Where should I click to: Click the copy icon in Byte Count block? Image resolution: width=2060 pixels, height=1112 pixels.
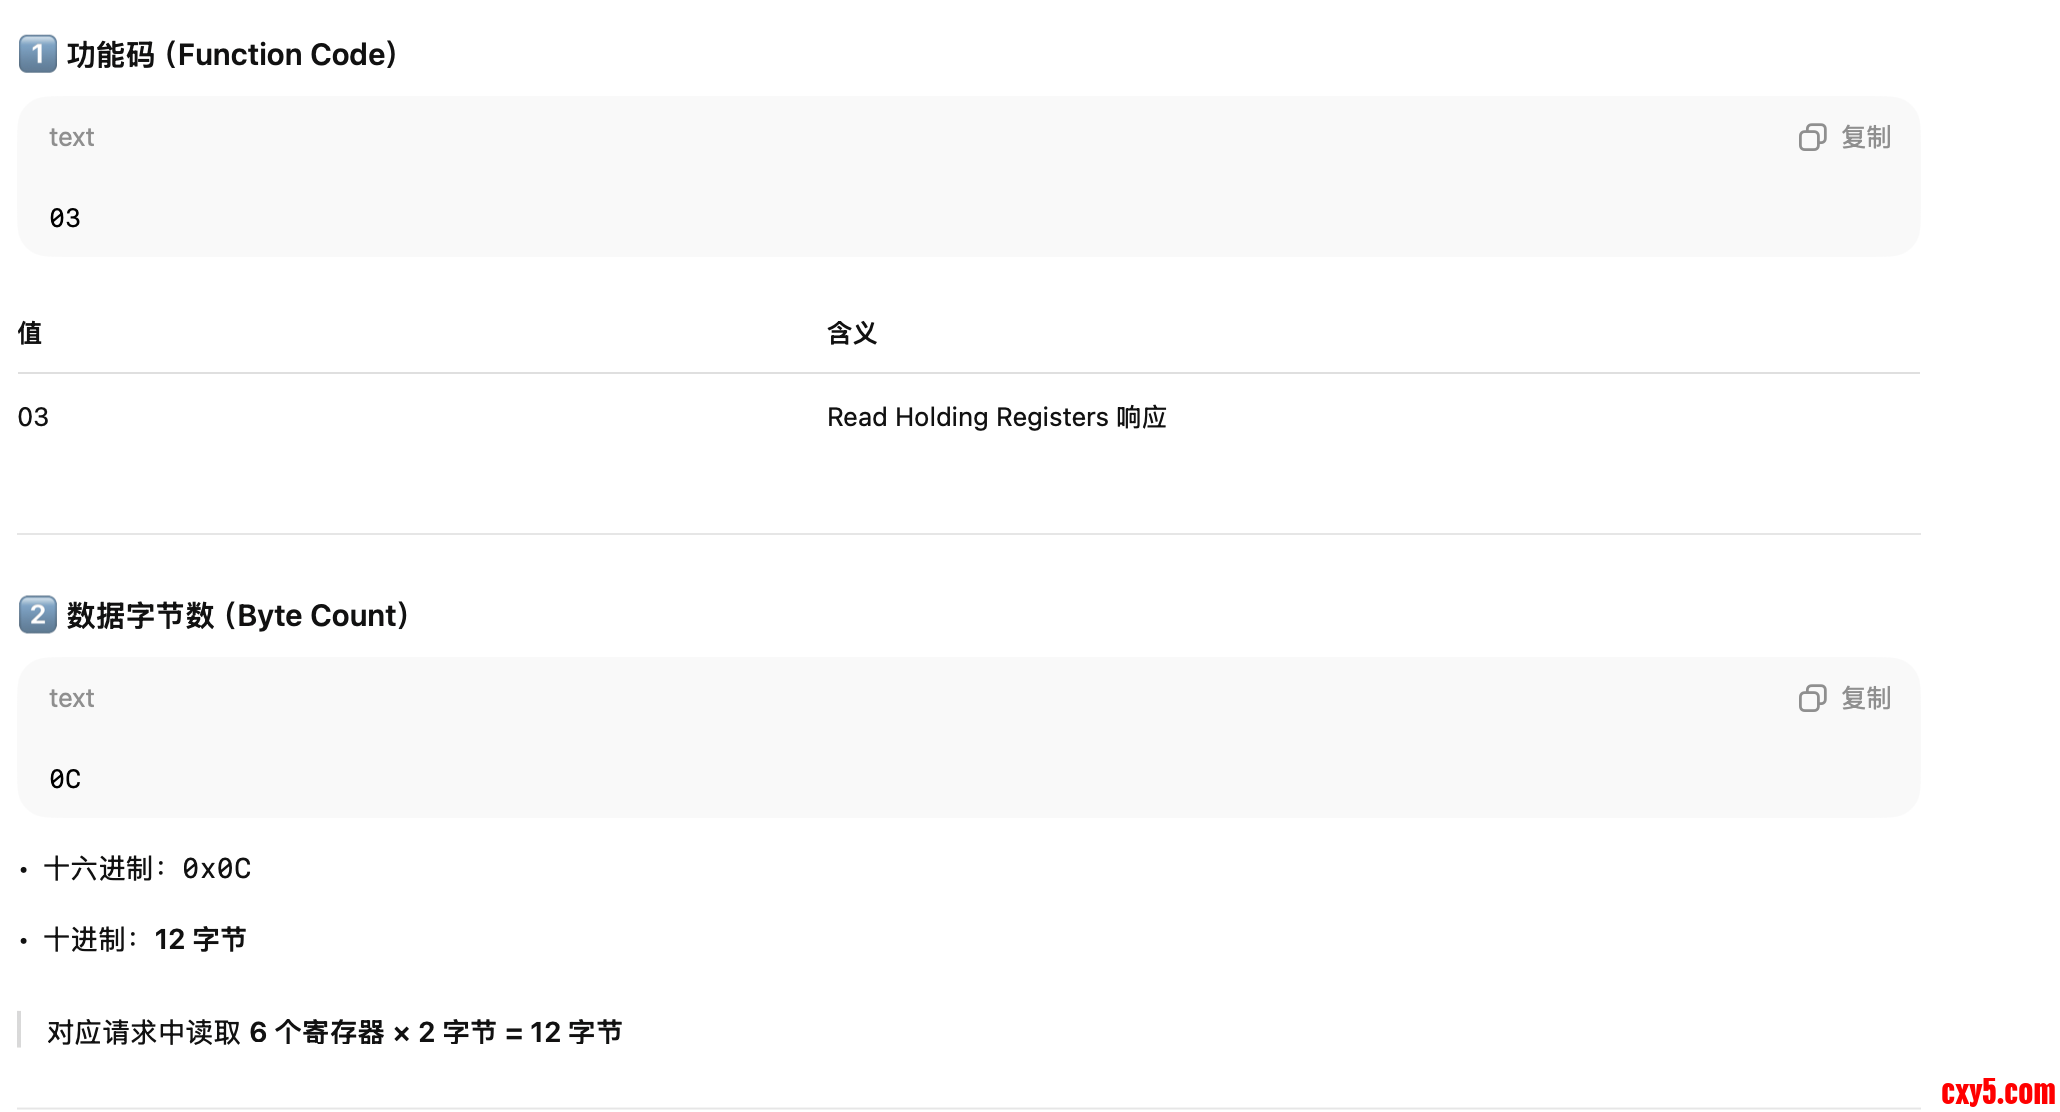[x=1812, y=698]
